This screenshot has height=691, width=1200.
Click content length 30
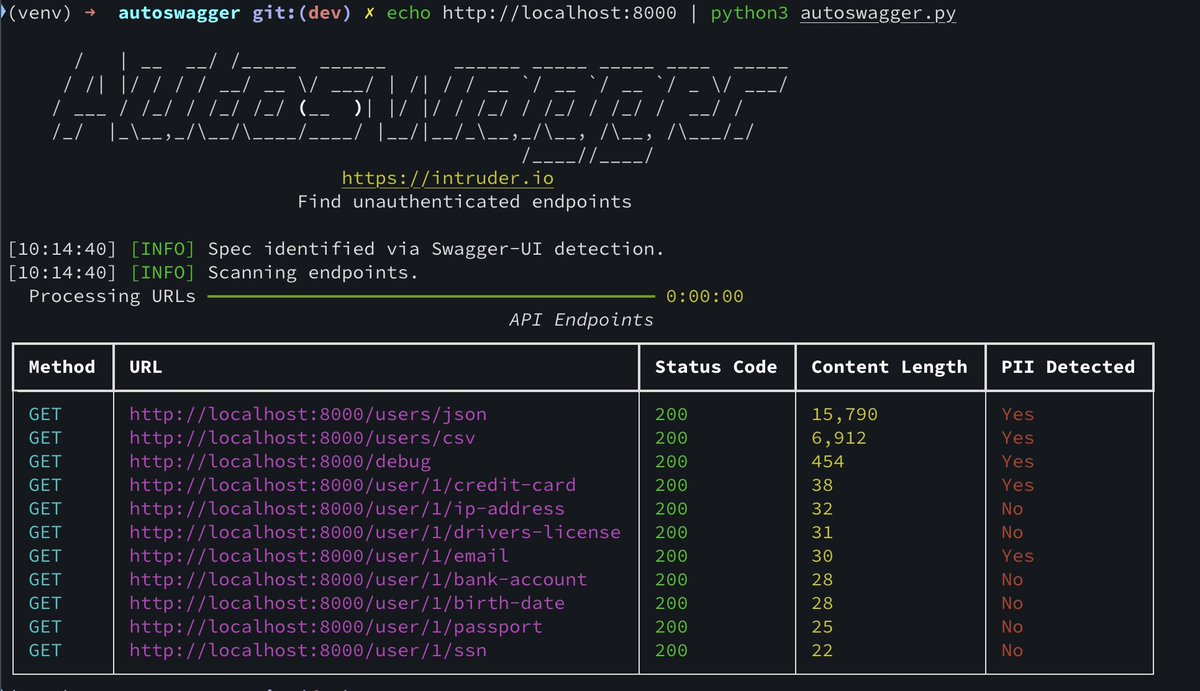click(x=822, y=556)
